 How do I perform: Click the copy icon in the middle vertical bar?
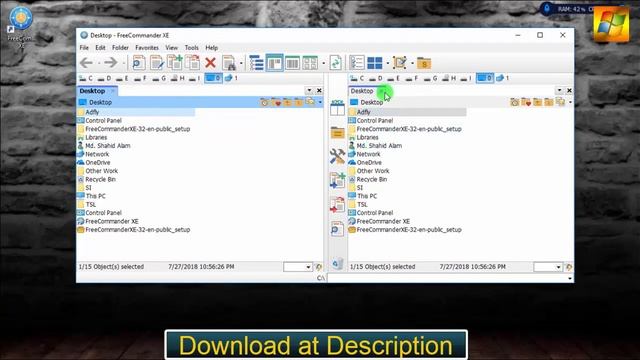coord(337,180)
